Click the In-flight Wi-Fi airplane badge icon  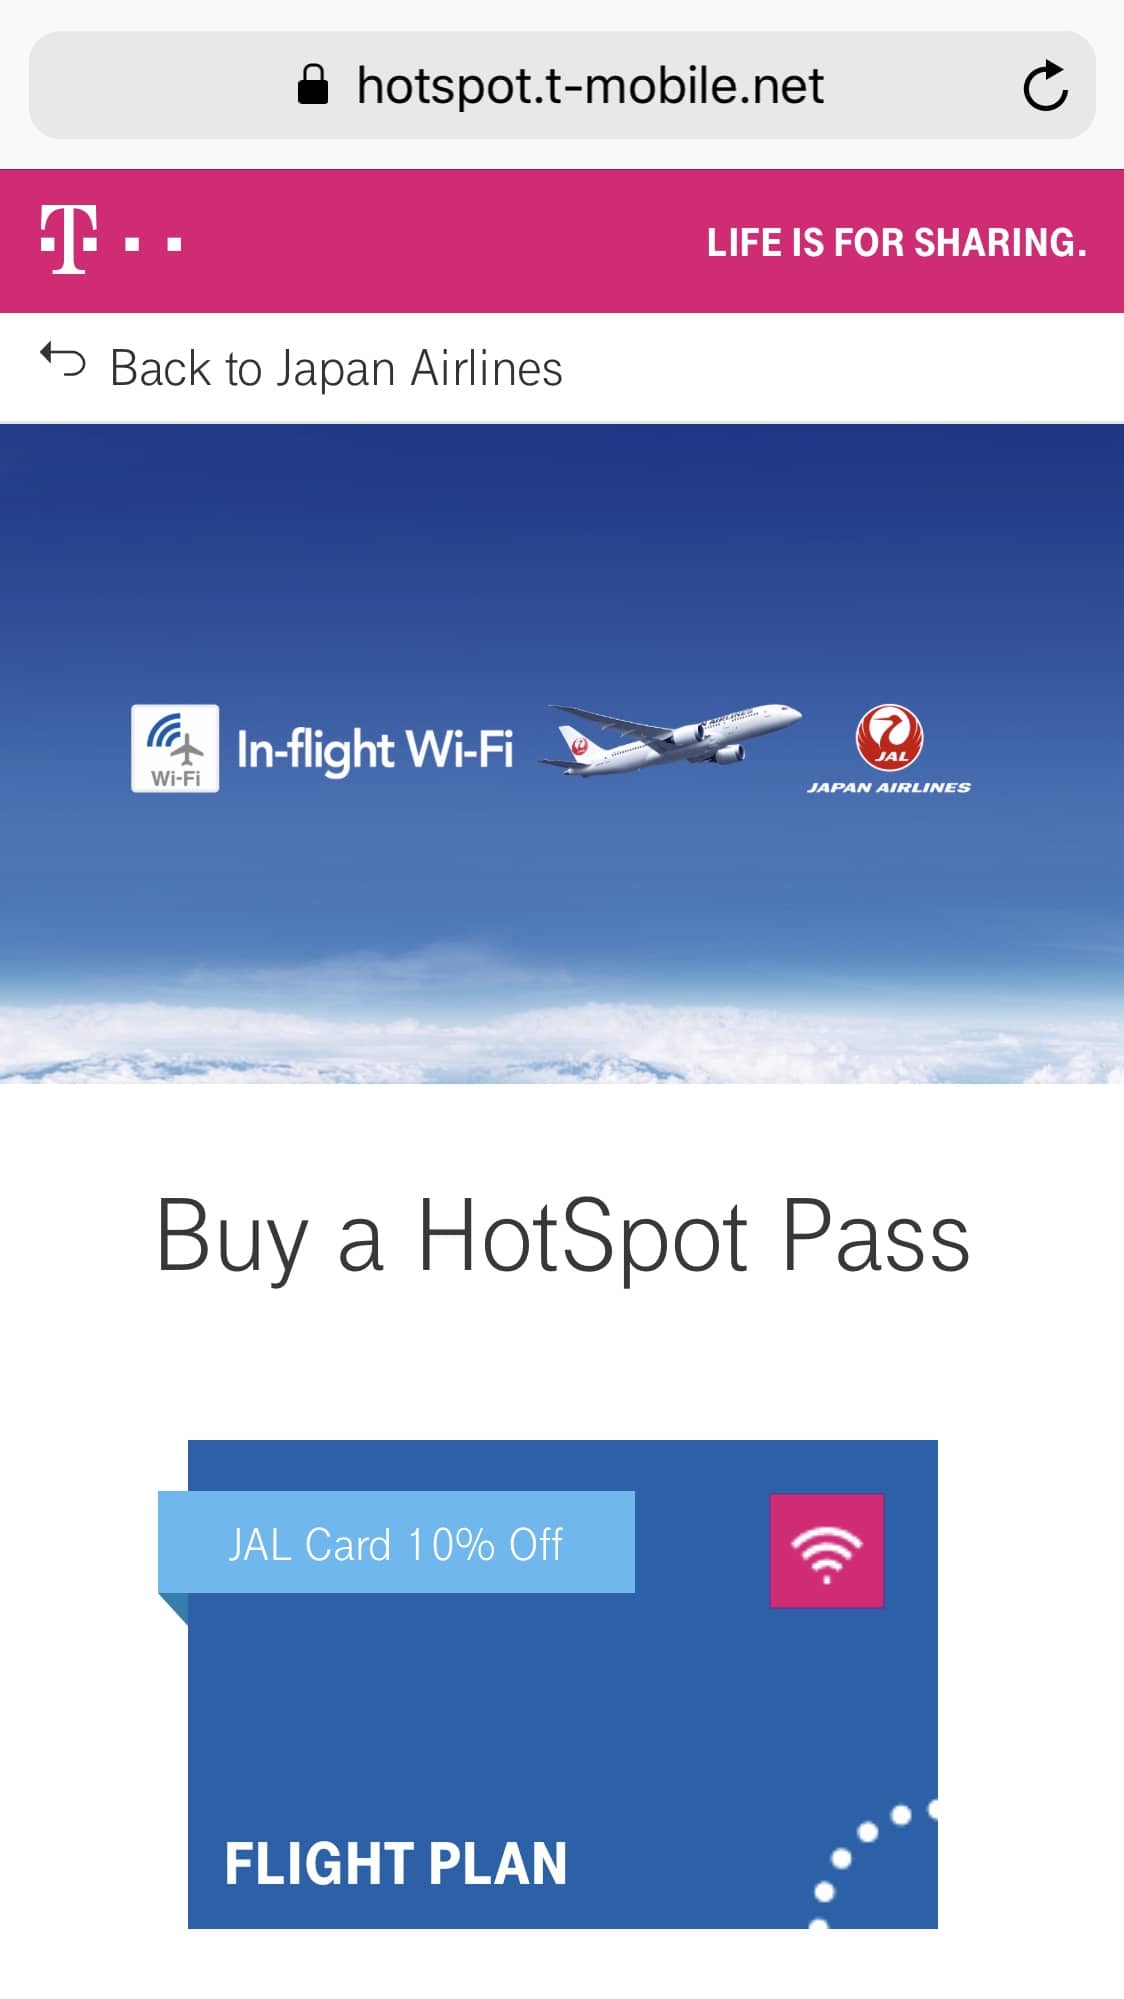click(175, 748)
